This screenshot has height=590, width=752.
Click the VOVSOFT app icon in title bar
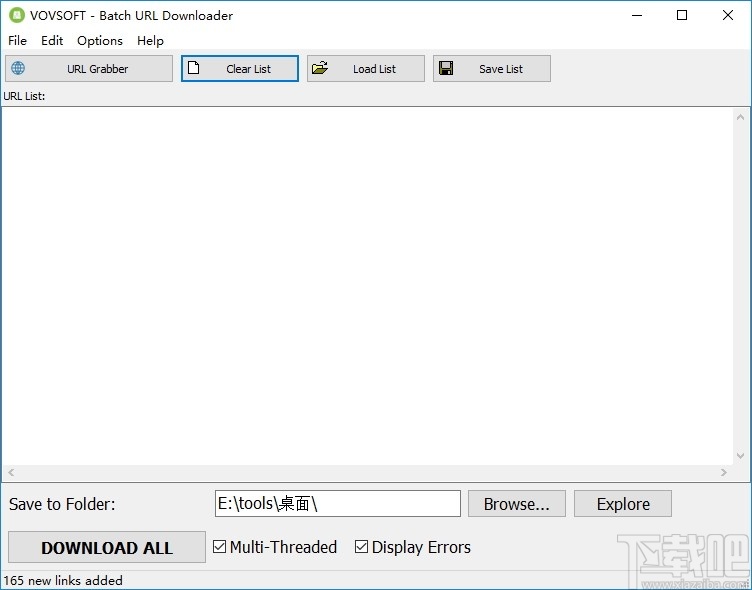point(17,15)
